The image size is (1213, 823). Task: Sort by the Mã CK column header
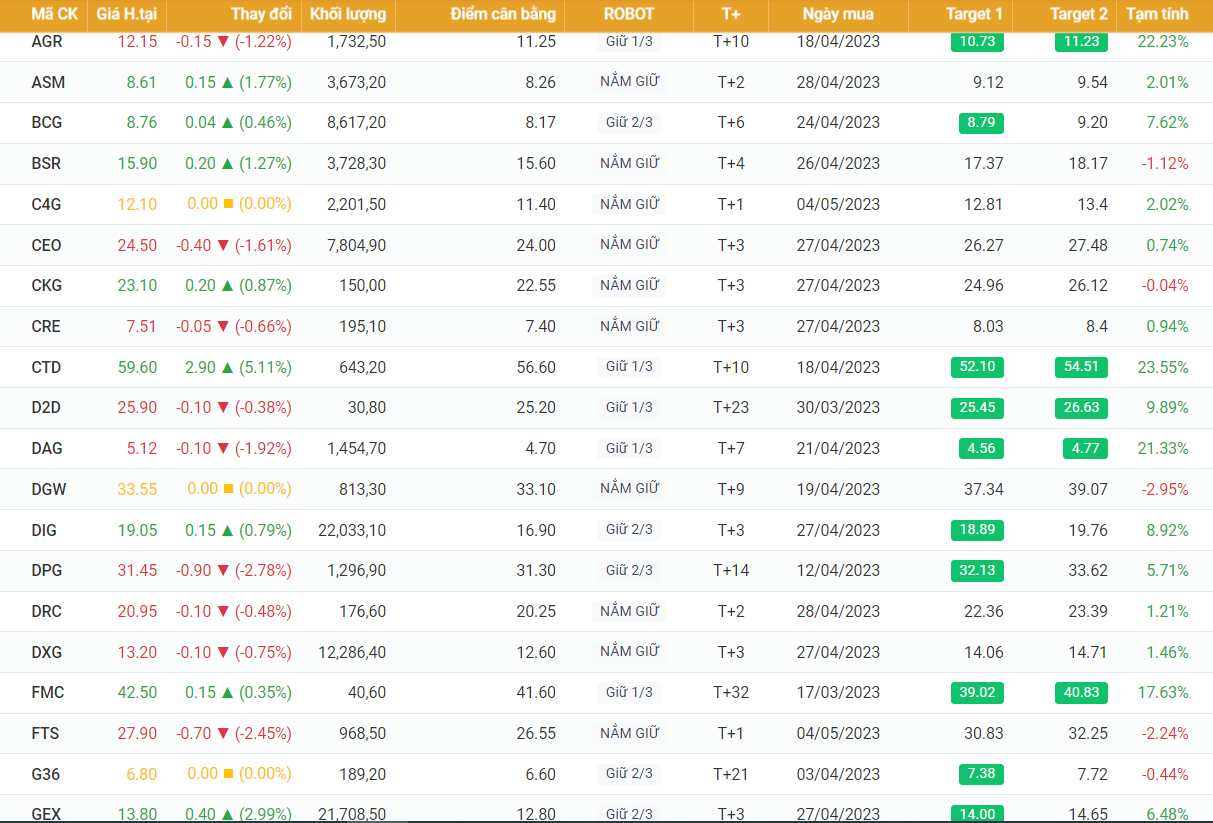pyautogui.click(x=54, y=14)
